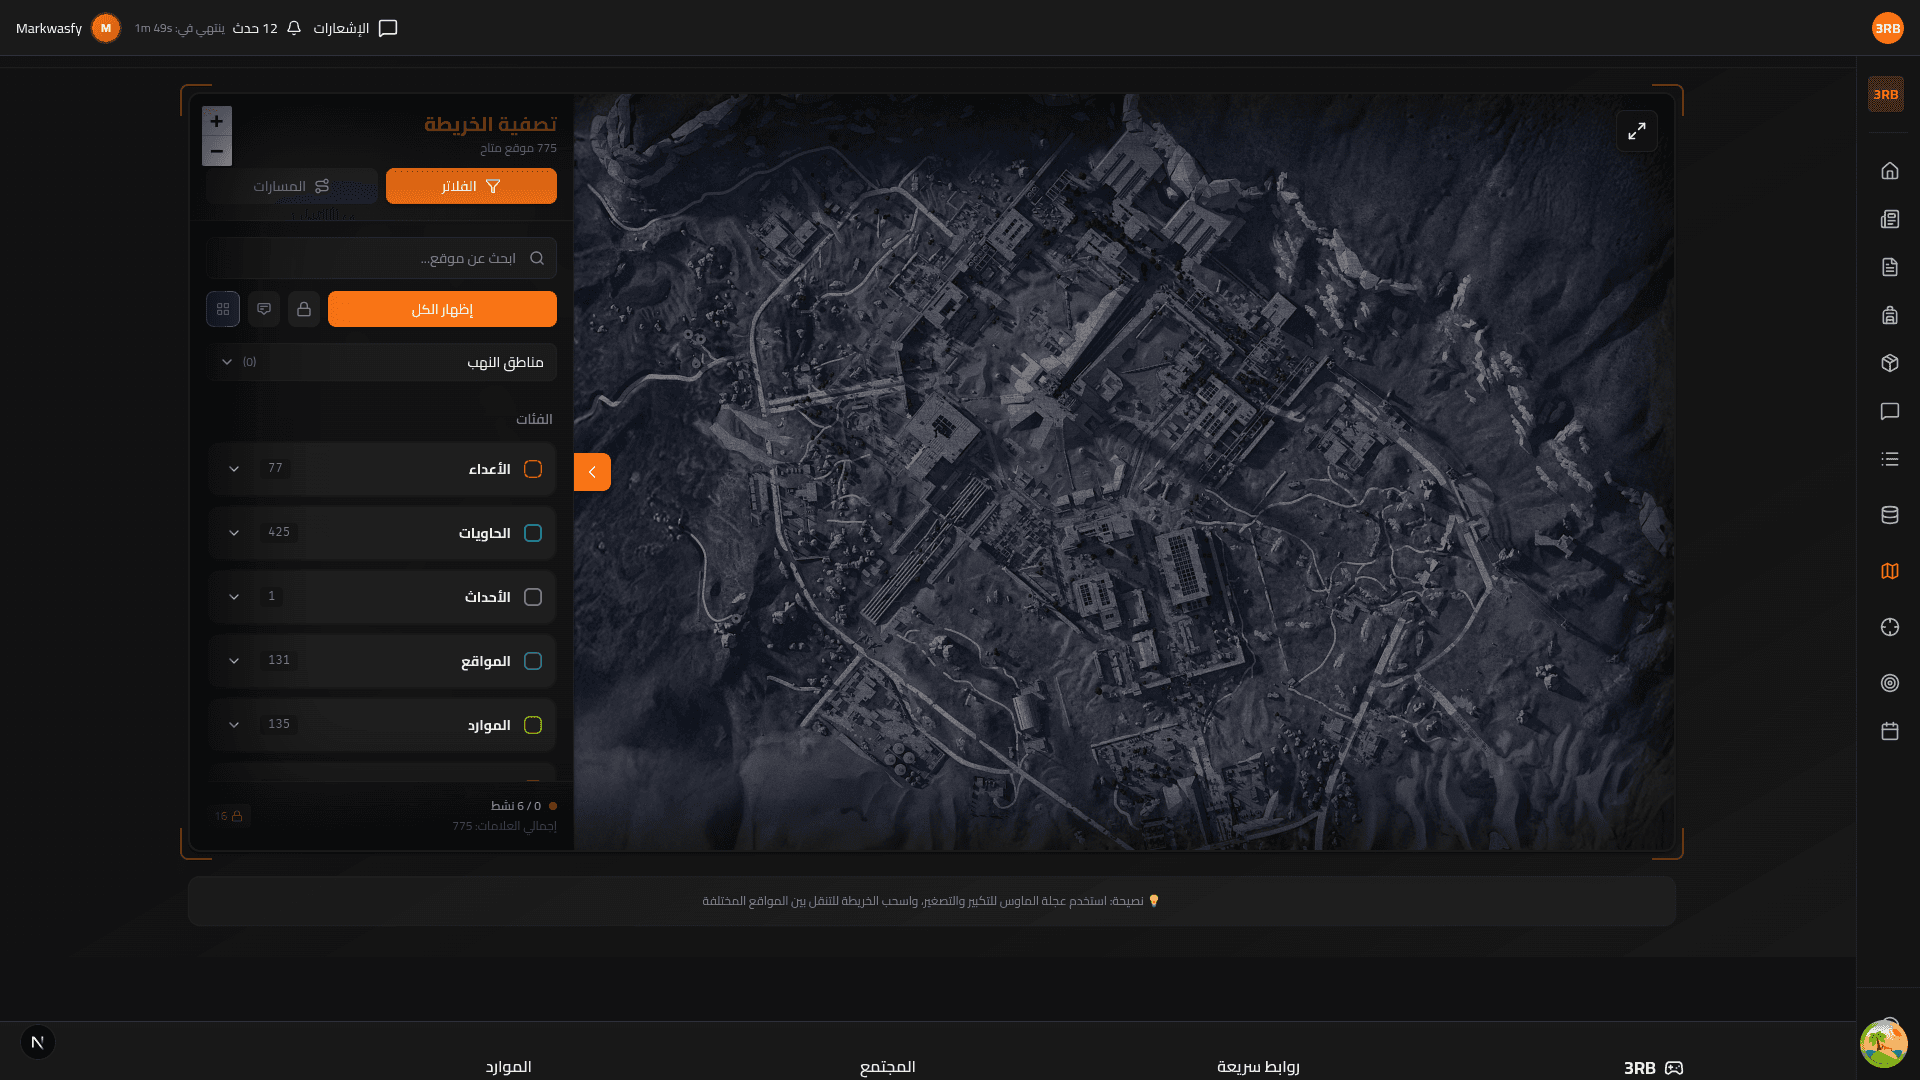Switch to the الفلاتر tab

[471, 186]
